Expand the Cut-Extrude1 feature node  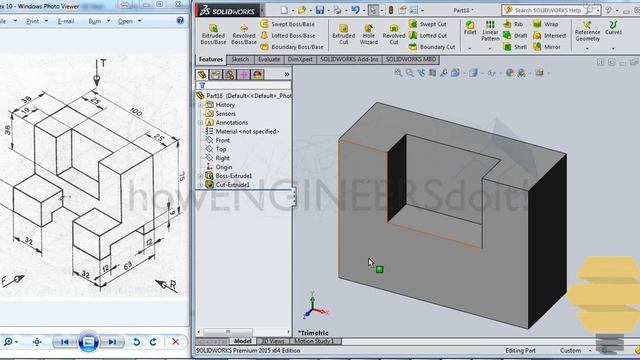[x=200, y=185]
